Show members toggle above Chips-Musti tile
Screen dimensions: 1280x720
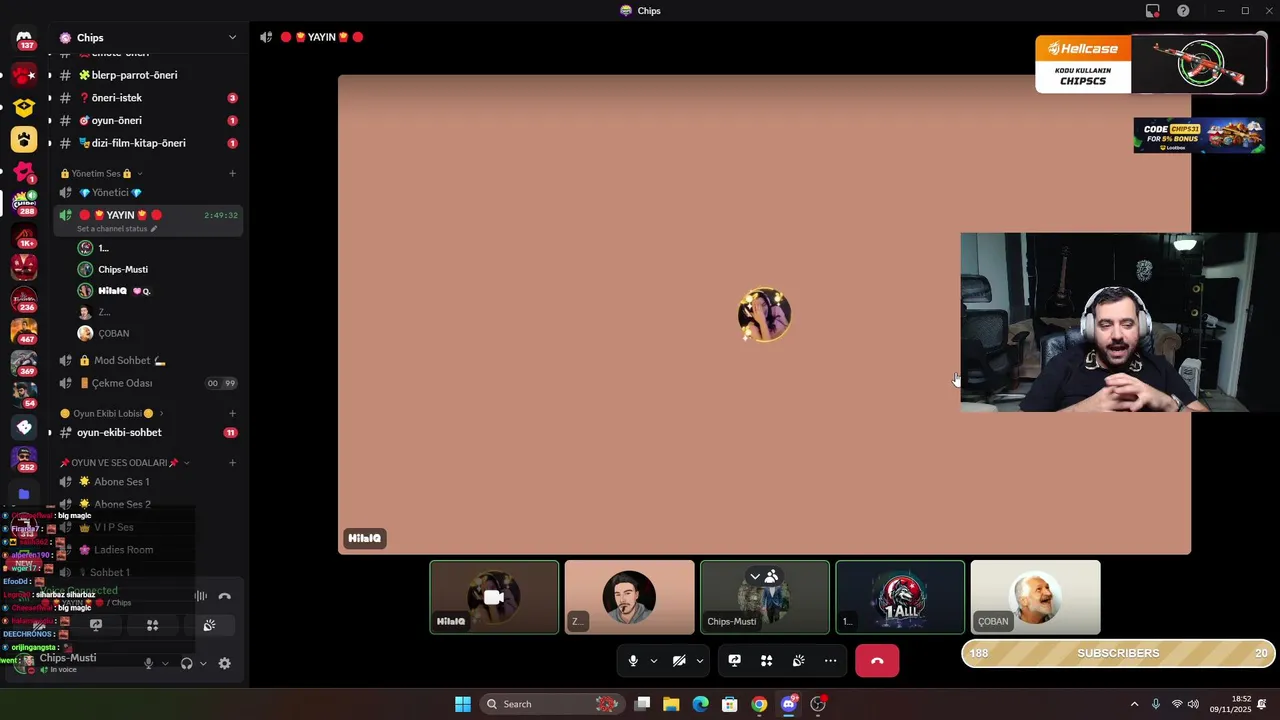(764, 576)
